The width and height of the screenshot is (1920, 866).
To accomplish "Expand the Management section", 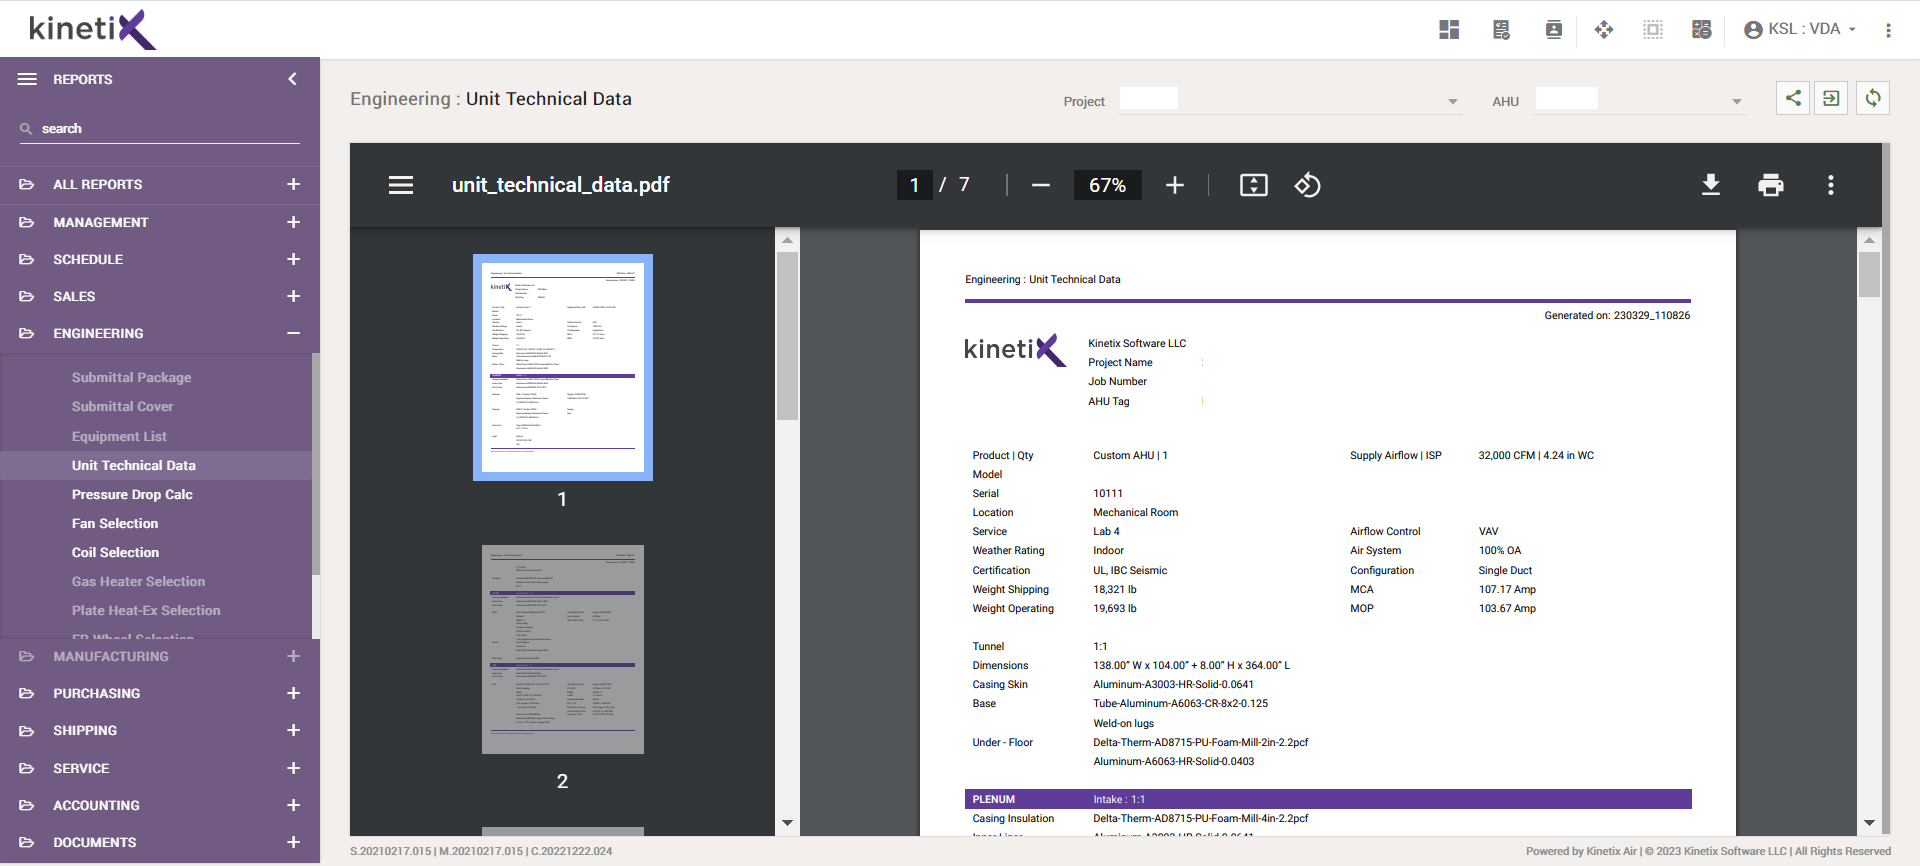I will pos(293,222).
